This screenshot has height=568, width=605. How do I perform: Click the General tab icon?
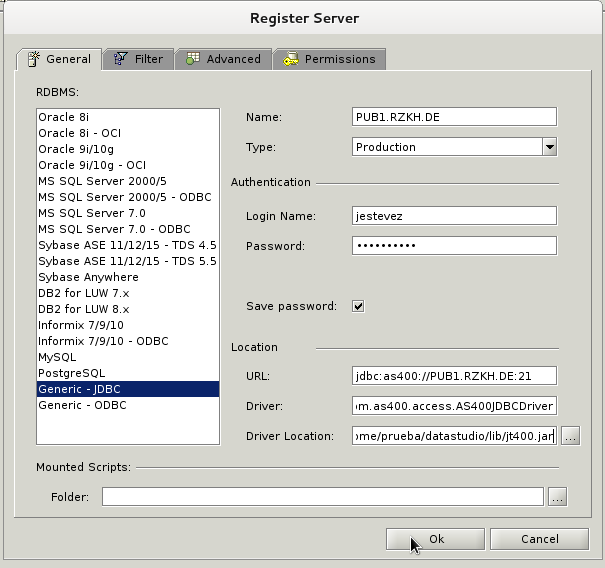34,59
